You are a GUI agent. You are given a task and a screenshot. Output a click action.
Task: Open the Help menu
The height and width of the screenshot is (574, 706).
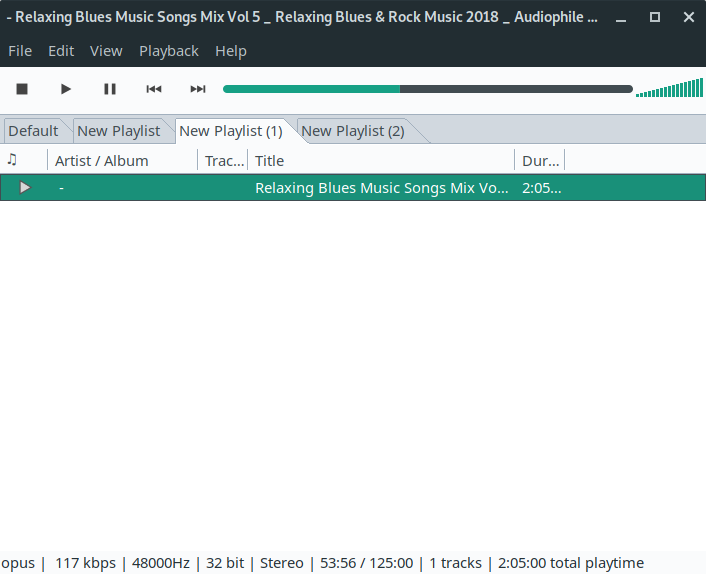pos(231,51)
